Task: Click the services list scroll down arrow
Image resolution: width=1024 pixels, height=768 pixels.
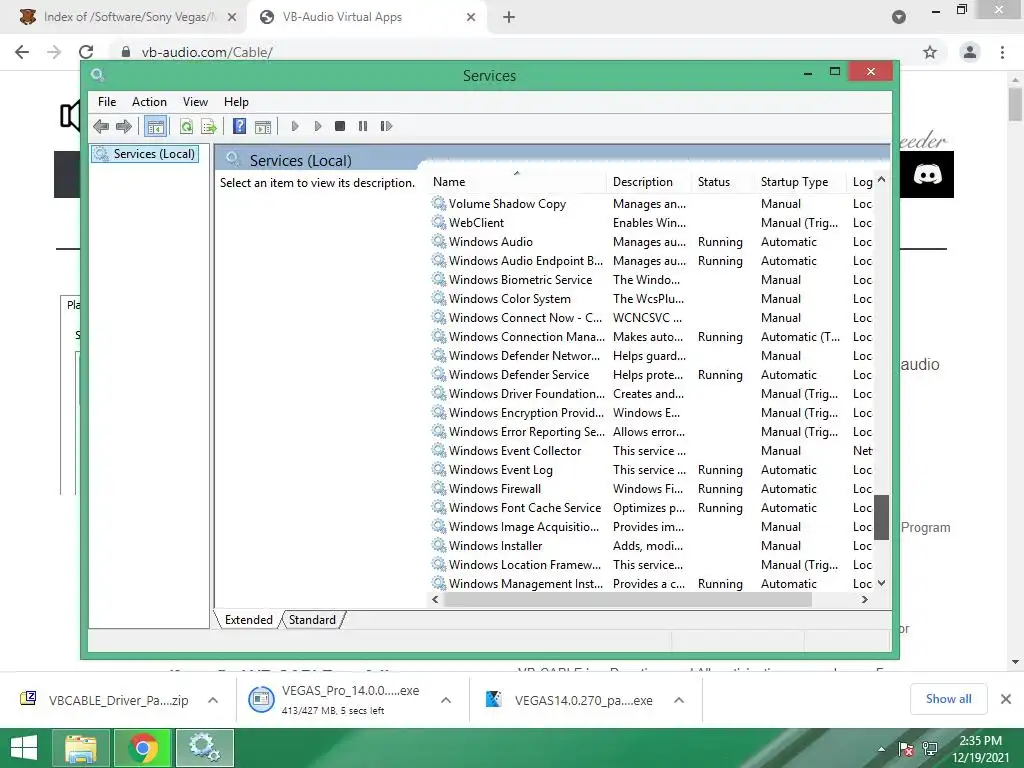Action: point(882,583)
